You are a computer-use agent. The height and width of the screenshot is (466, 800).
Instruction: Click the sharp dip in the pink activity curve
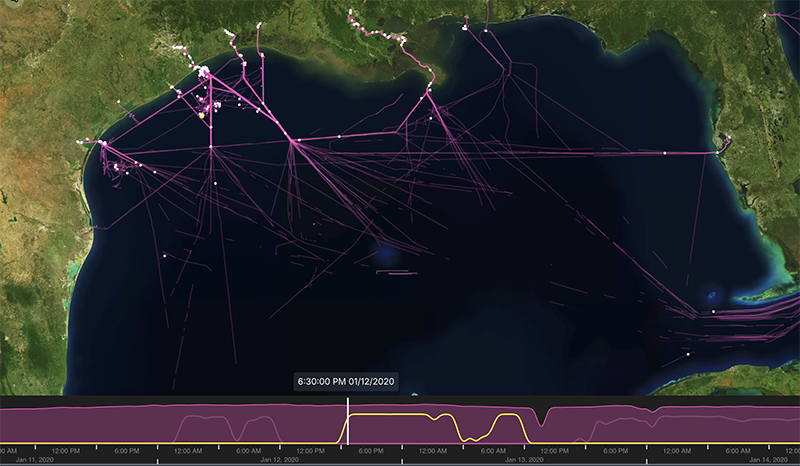coord(541,419)
